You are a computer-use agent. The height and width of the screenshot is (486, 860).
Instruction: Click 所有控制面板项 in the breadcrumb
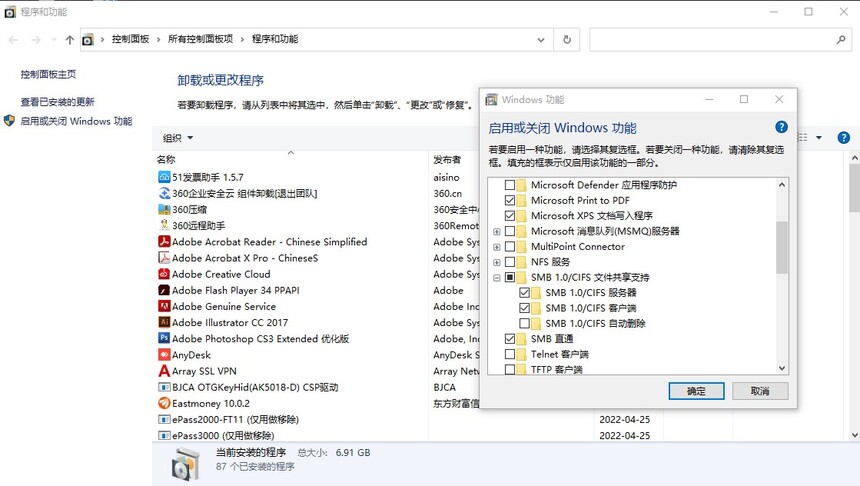click(200, 39)
